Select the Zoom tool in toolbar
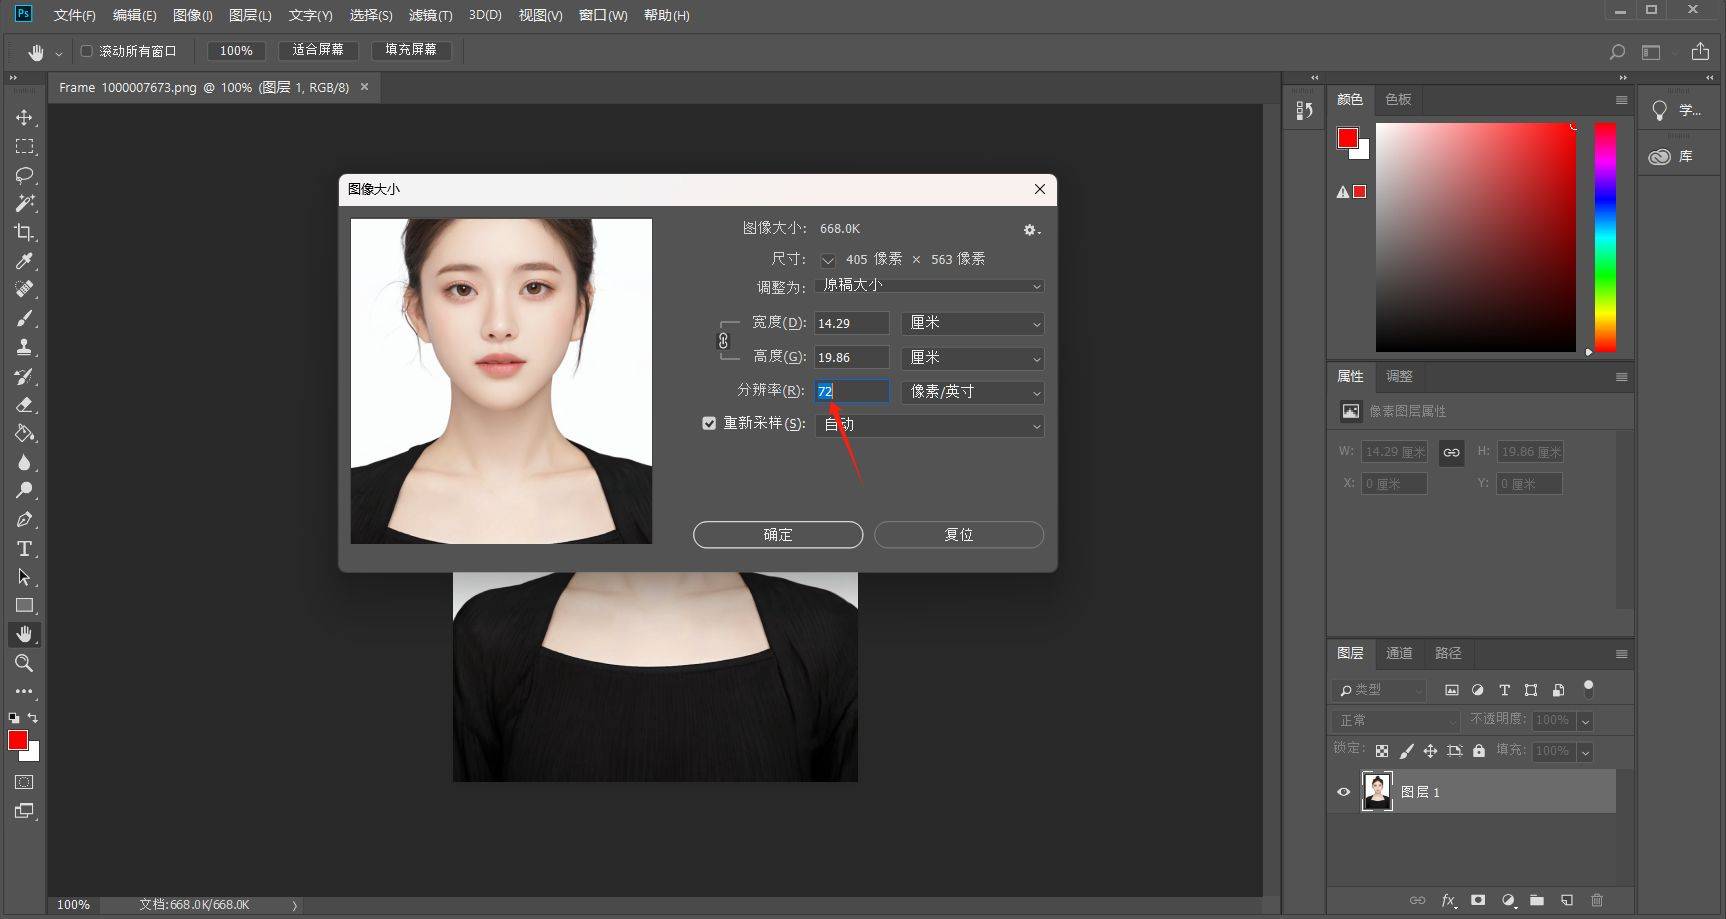The height and width of the screenshot is (919, 1726). pos(24,663)
